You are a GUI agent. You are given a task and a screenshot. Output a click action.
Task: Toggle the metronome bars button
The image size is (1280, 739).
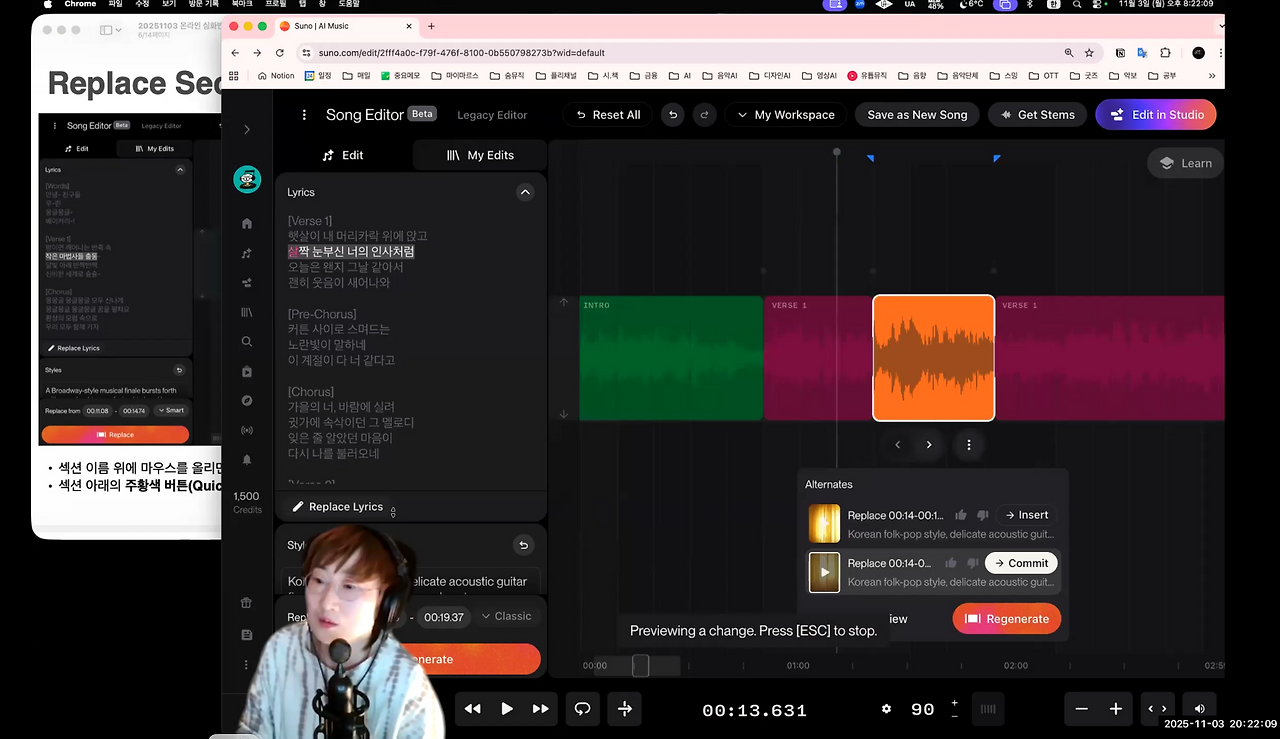point(988,709)
